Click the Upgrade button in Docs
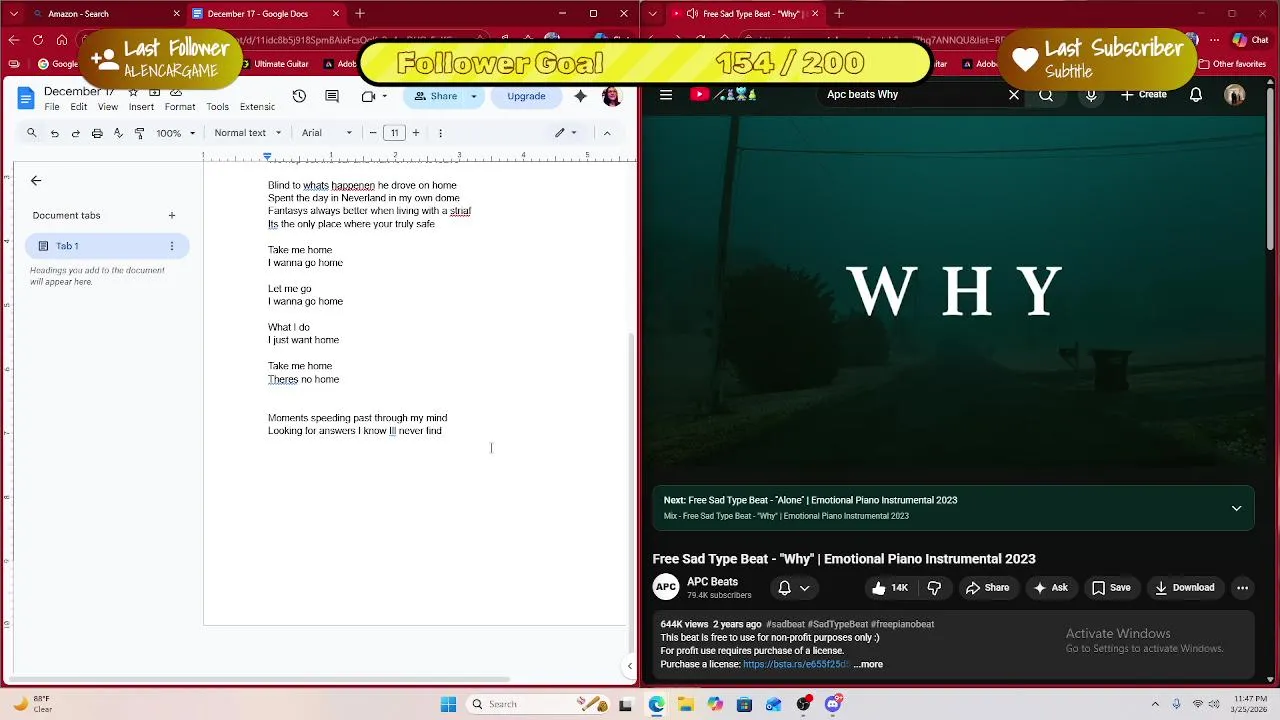The height and width of the screenshot is (720, 1280). pyautogui.click(x=526, y=96)
